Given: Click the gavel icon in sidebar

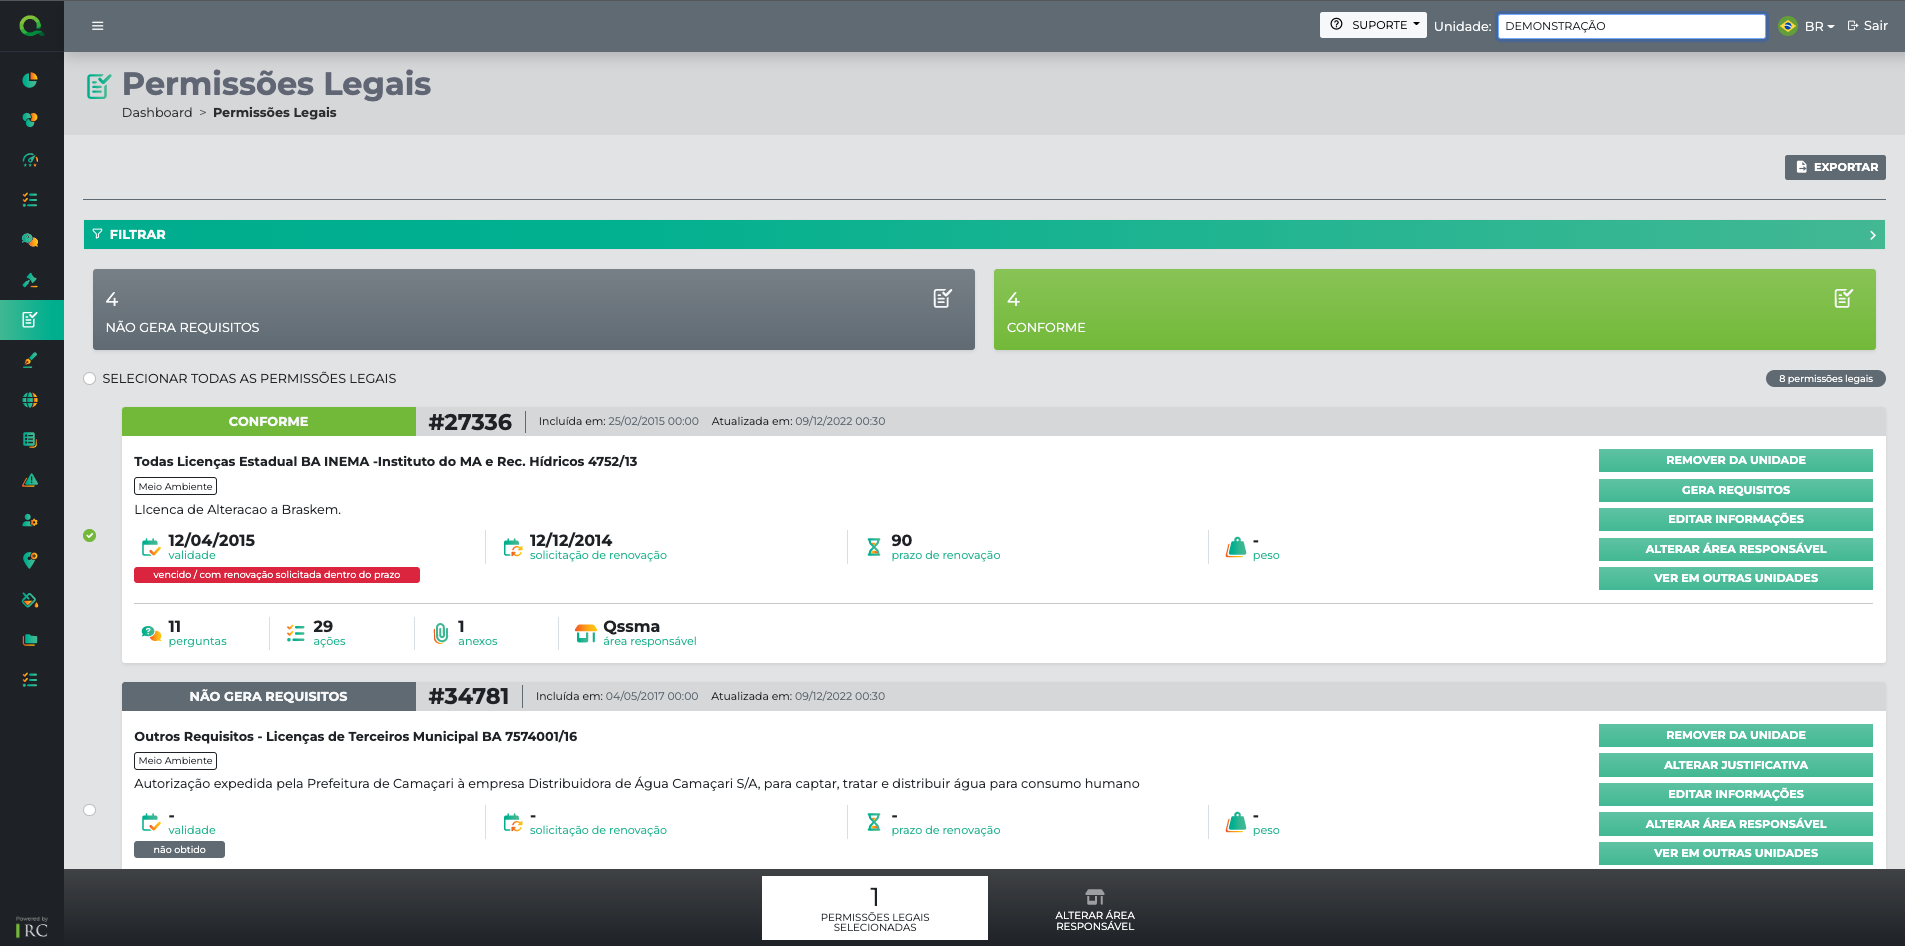Looking at the screenshot, I should coord(30,280).
